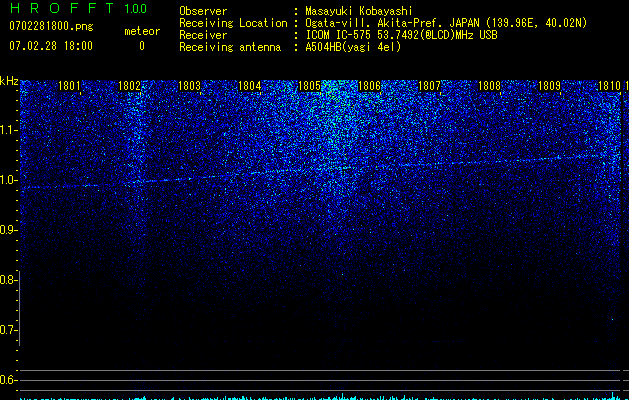Click the observer name Masayuki Kobayashi
This screenshot has width=629, height=400.
pos(359,11)
